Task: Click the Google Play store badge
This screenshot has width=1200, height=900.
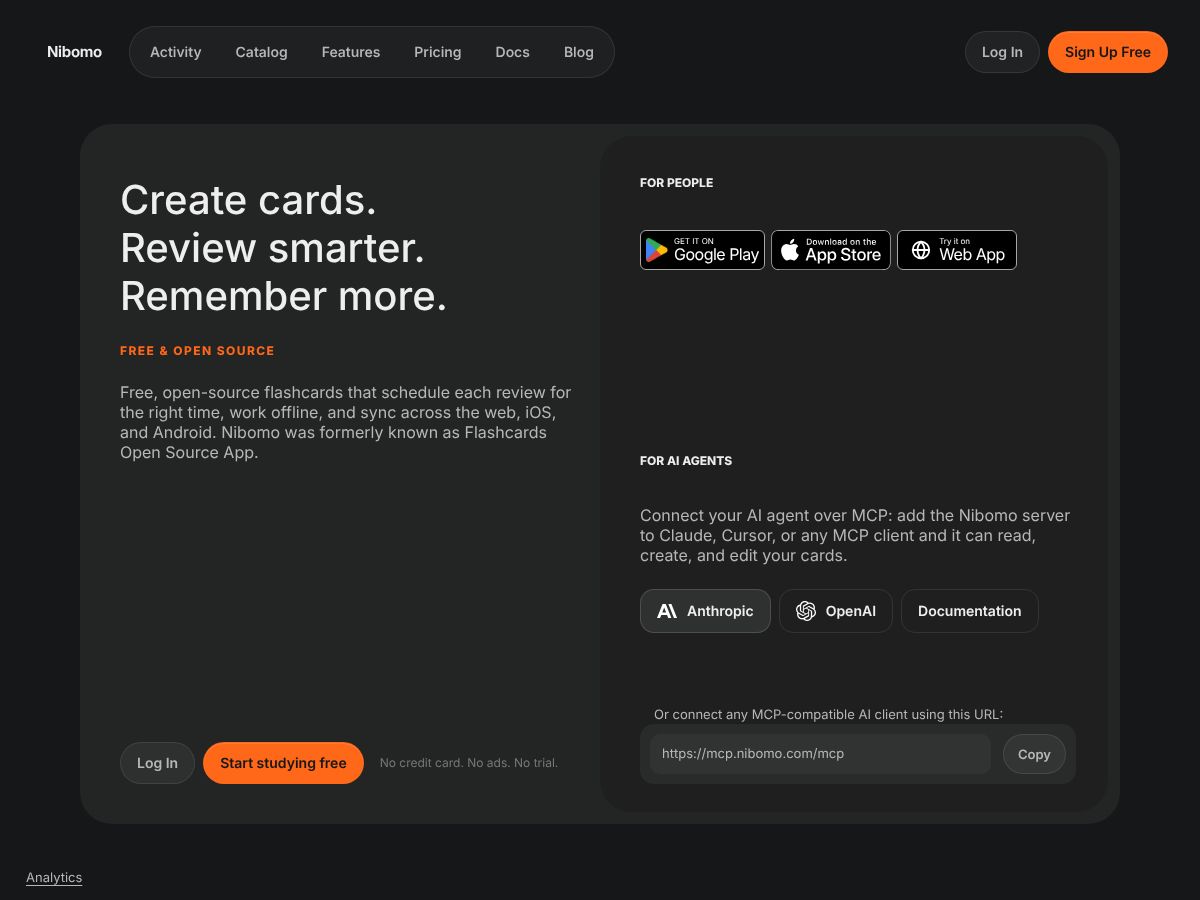Action: click(x=702, y=250)
